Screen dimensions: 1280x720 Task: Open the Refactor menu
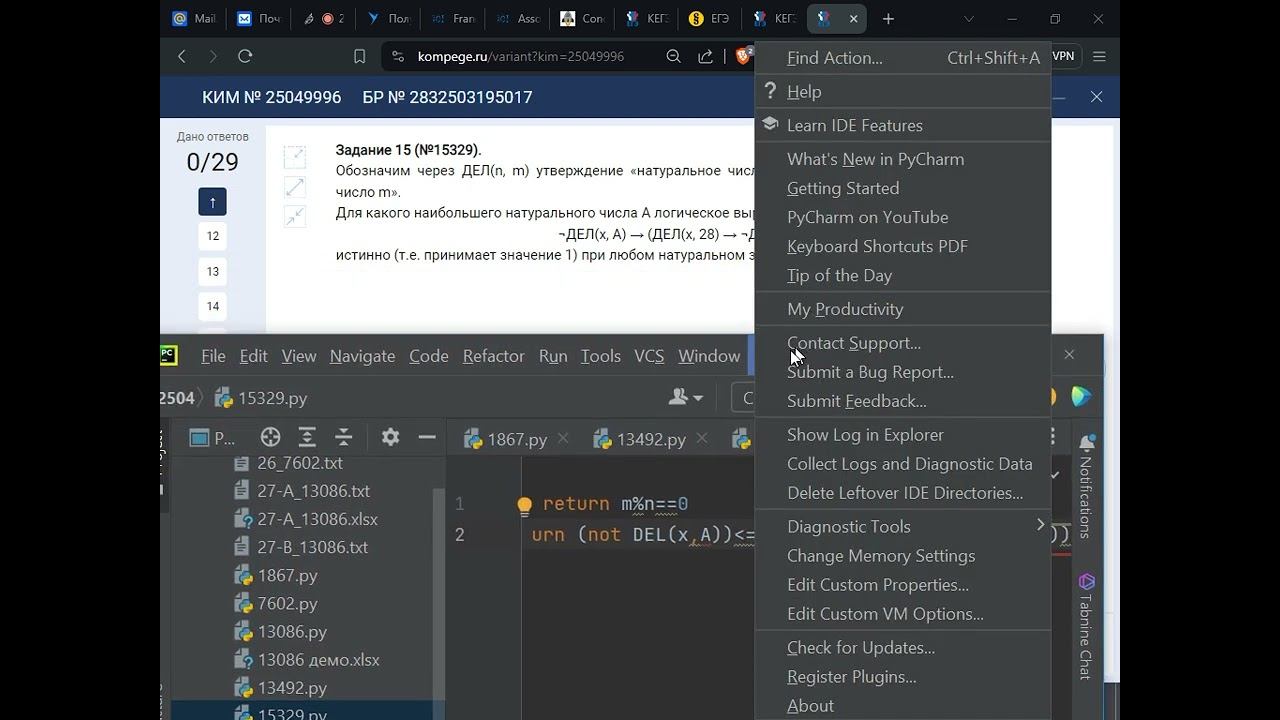494,356
